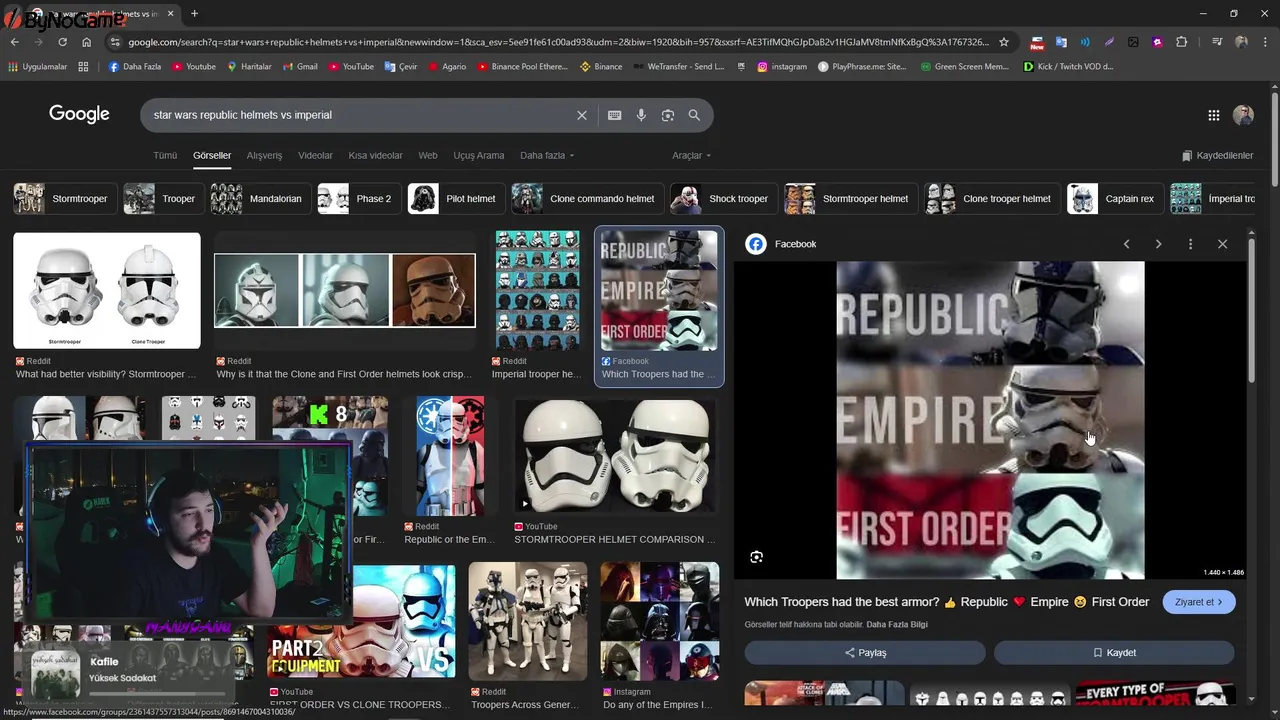This screenshot has height=720, width=1280.
Task: Open the instagram bookmark
Action: pyautogui.click(x=782, y=67)
